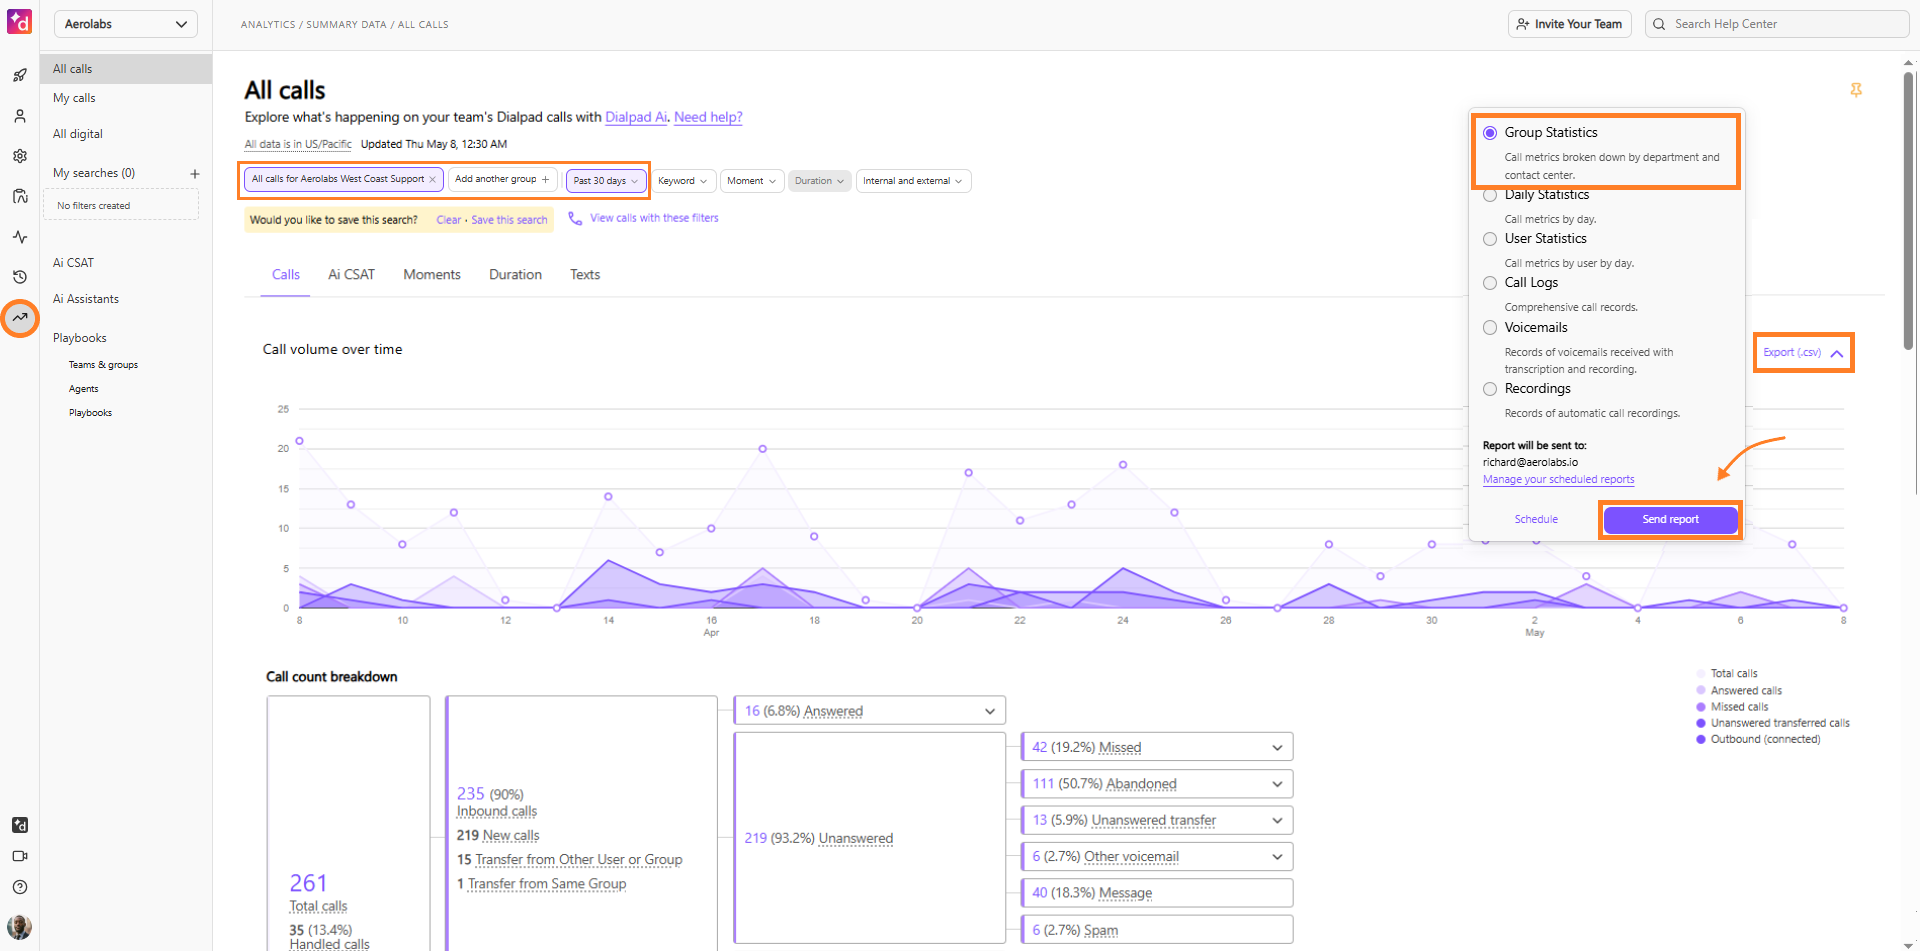The image size is (1920, 951).
Task: Open the Dialpad Ai link
Action: (x=636, y=117)
